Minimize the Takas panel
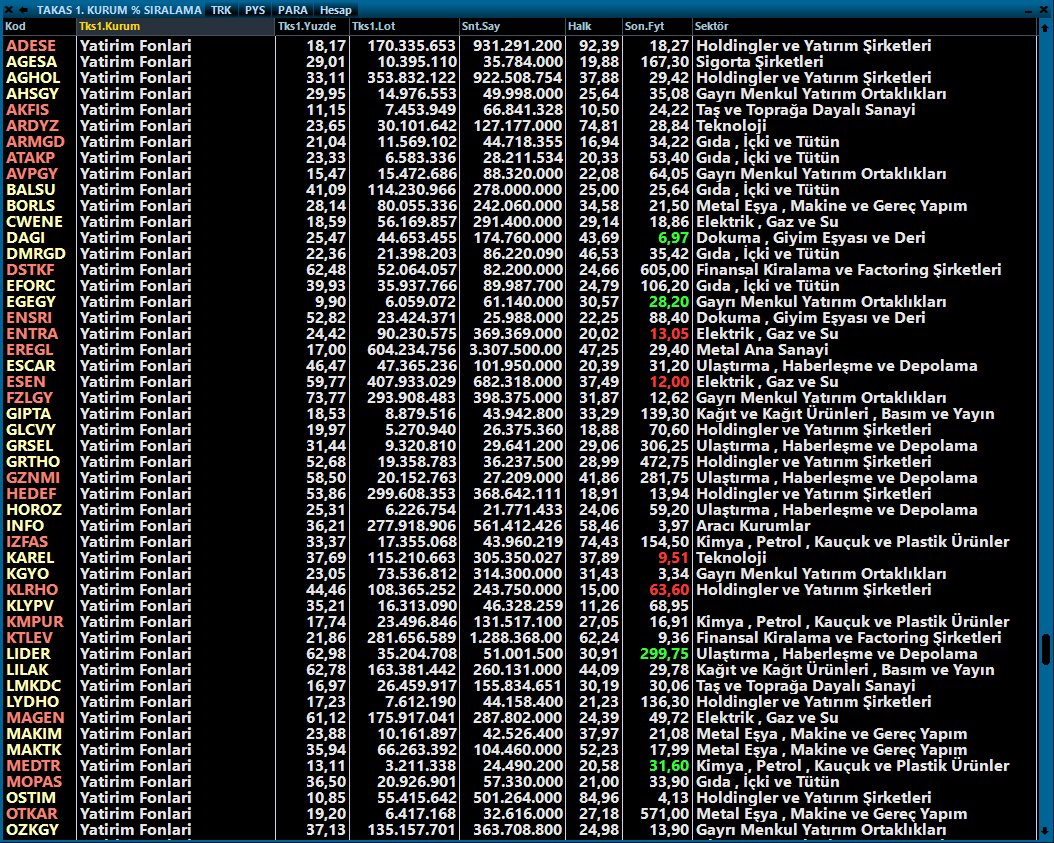Screen dimensions: 1054x843 tap(1028, 10)
